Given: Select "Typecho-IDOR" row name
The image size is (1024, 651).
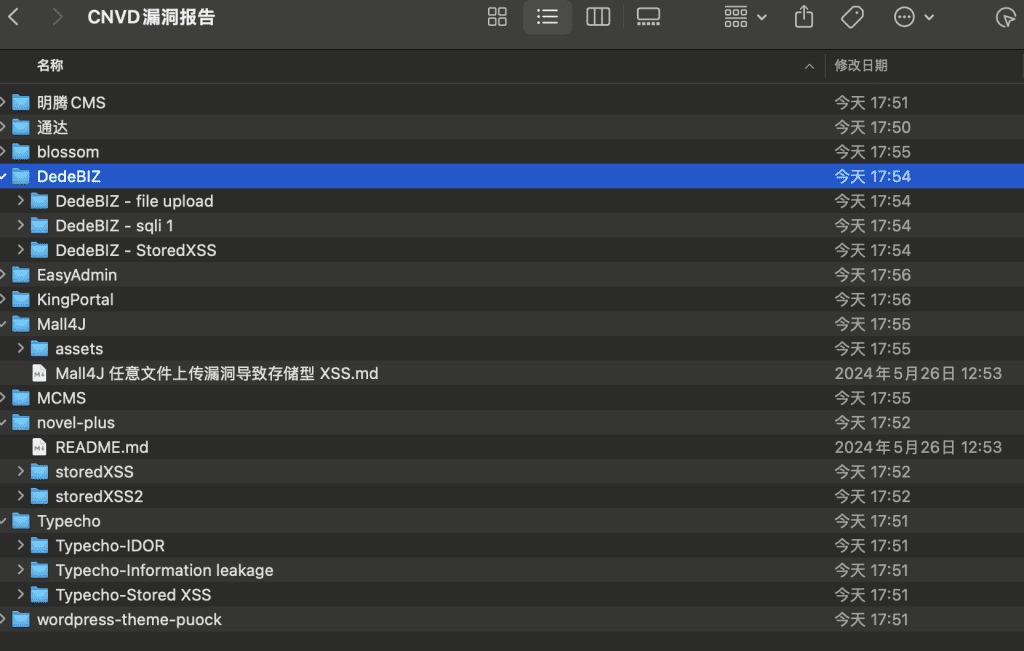Looking at the screenshot, I should tap(110, 546).
